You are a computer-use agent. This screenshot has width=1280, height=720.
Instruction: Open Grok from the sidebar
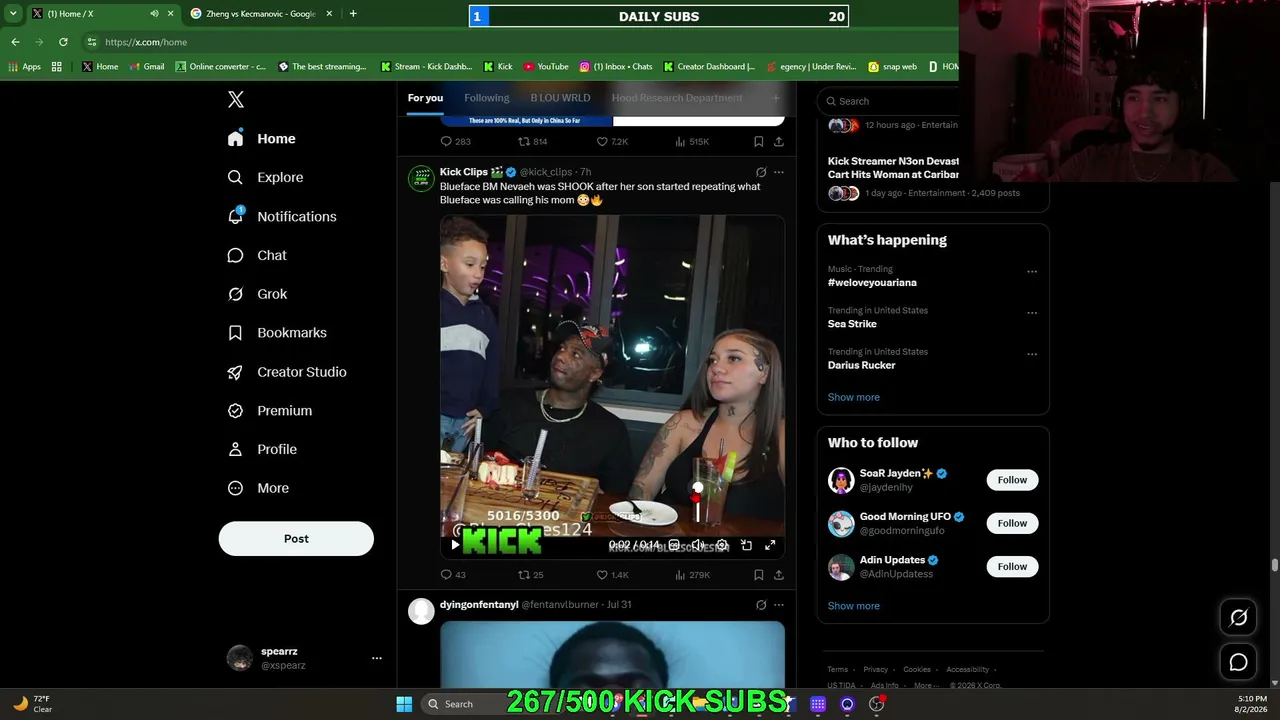pyautogui.click(x=257, y=294)
